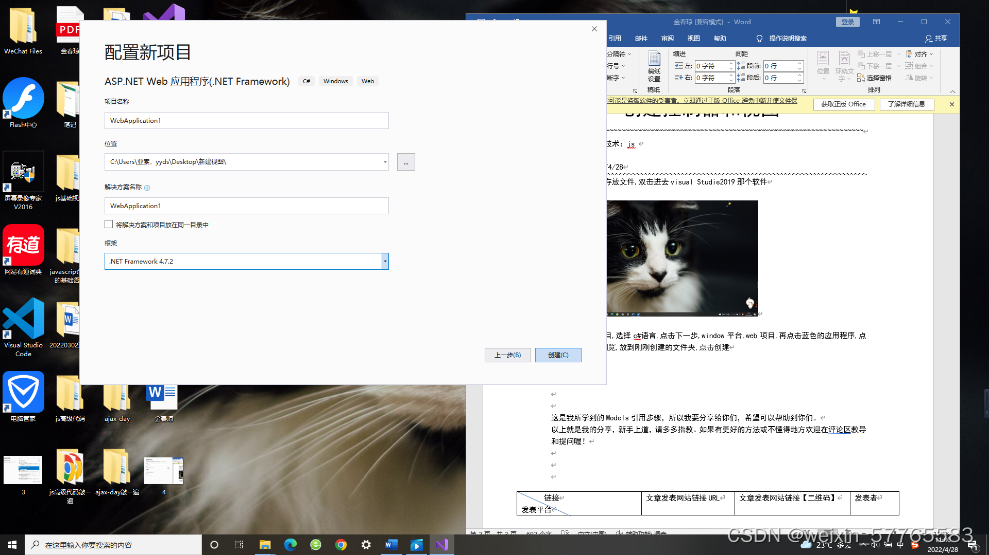Dismiss the yellow Office notification bar

tap(952, 104)
